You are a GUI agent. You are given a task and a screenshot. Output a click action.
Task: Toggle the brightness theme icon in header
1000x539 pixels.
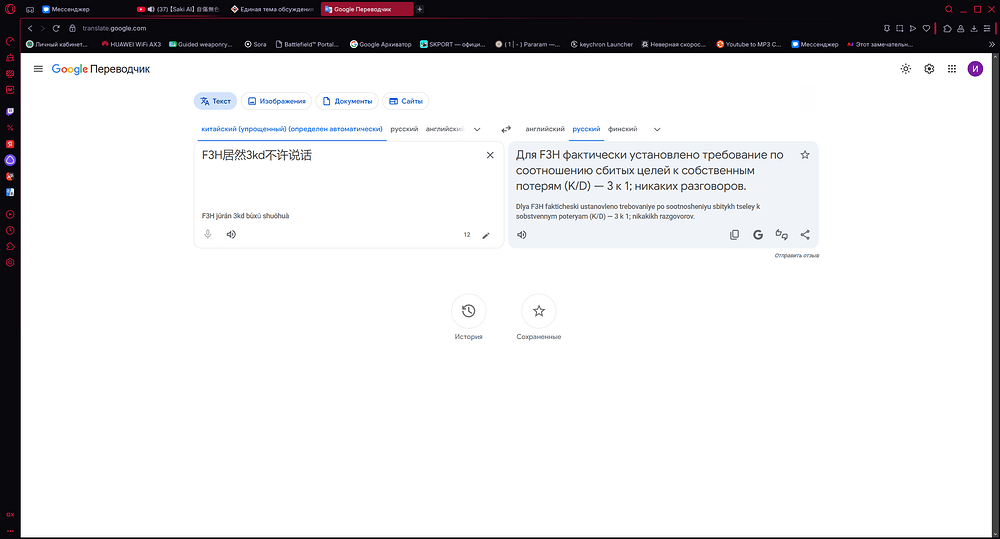tap(906, 69)
